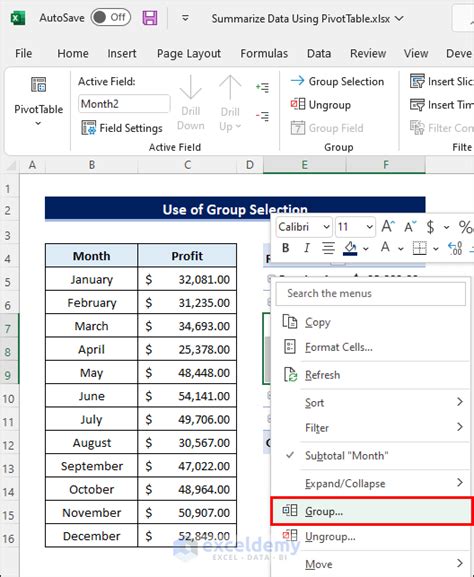Apply the fill color bucket
Viewport: 474px width, 577px height.
[350, 248]
